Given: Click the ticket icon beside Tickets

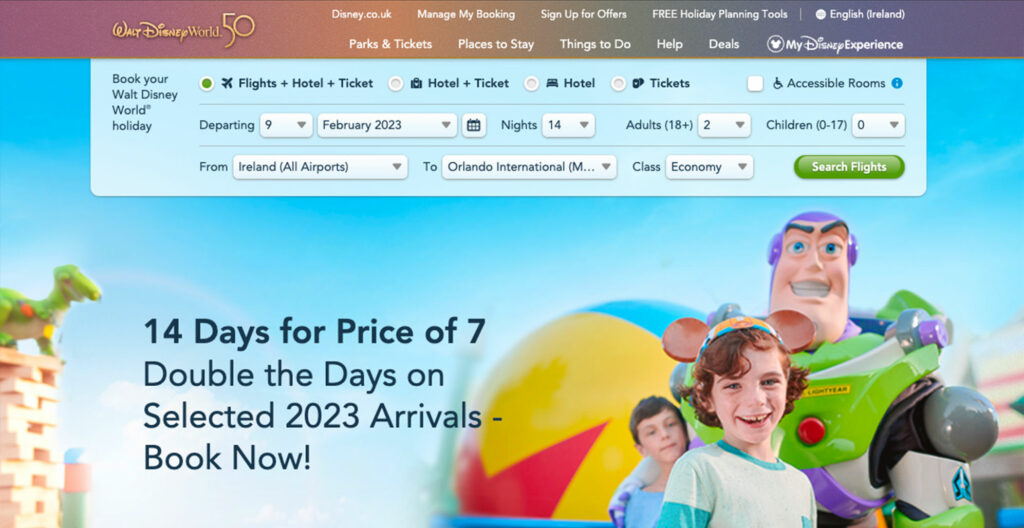Looking at the screenshot, I should [638, 83].
